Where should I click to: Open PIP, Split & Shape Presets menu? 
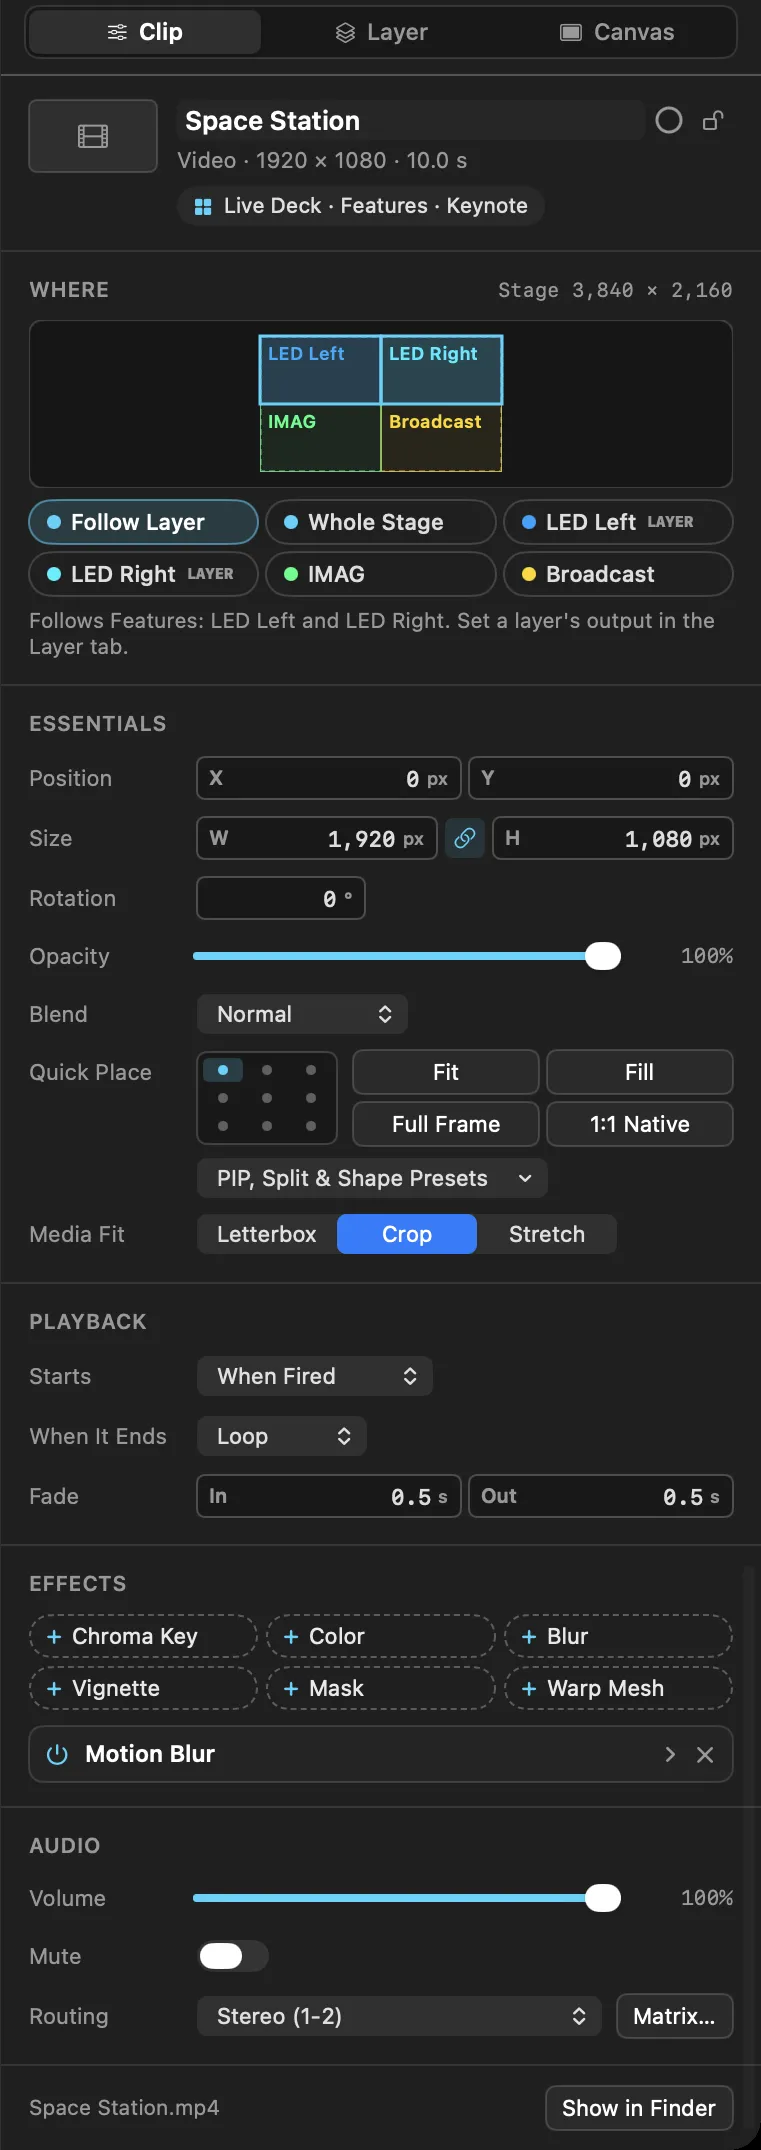click(372, 1178)
